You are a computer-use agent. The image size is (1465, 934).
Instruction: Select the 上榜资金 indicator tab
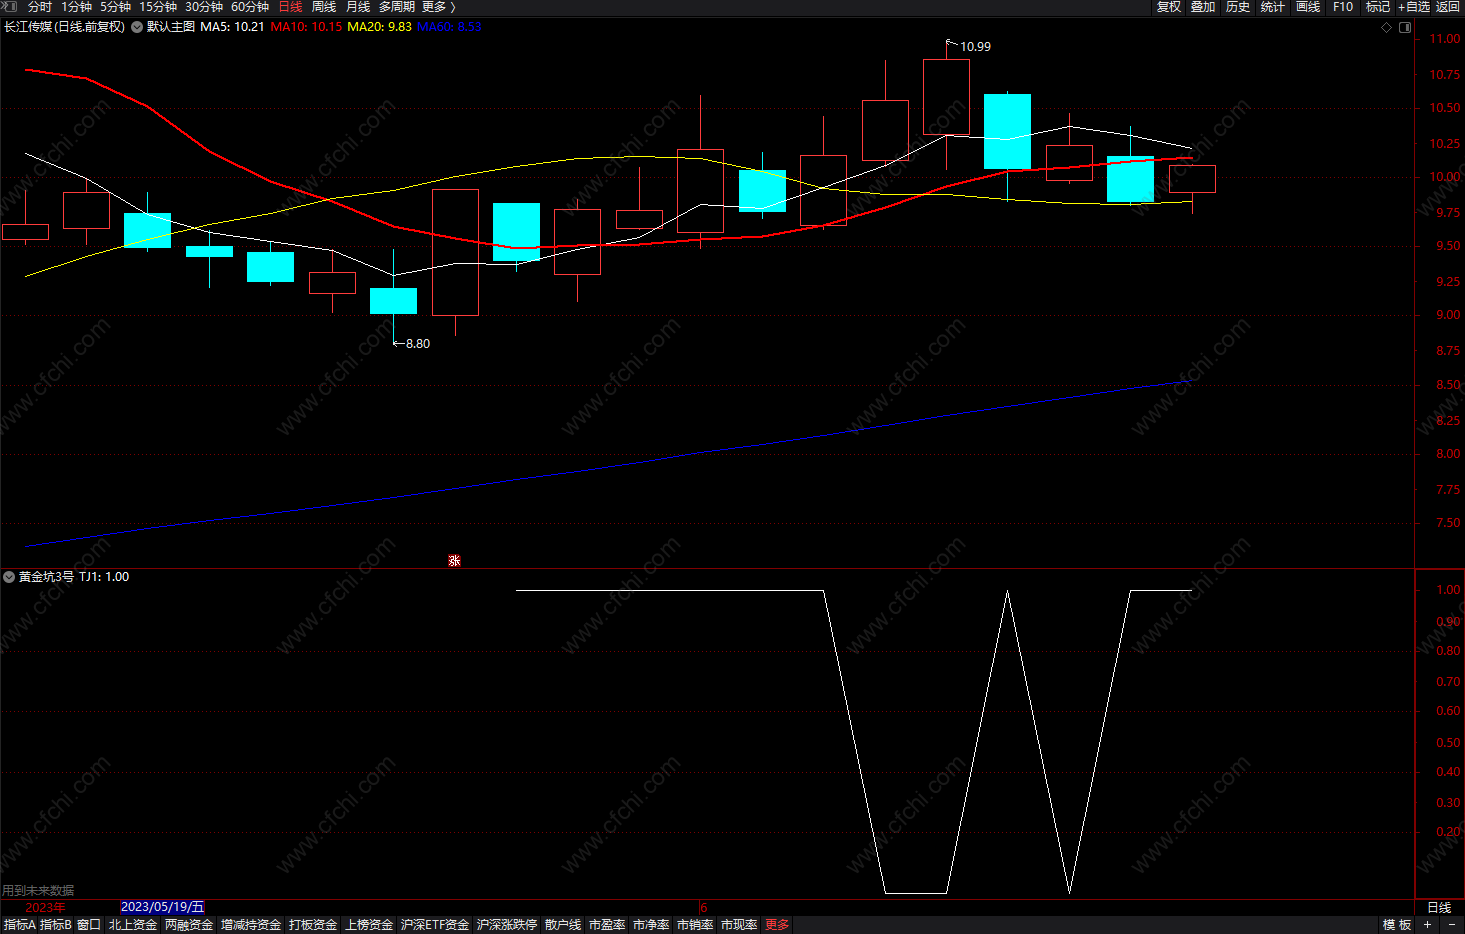[369, 925]
